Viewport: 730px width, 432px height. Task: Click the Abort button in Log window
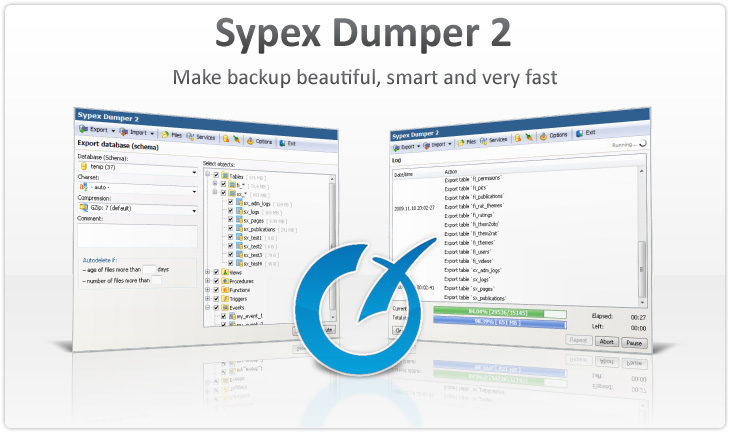click(x=606, y=342)
